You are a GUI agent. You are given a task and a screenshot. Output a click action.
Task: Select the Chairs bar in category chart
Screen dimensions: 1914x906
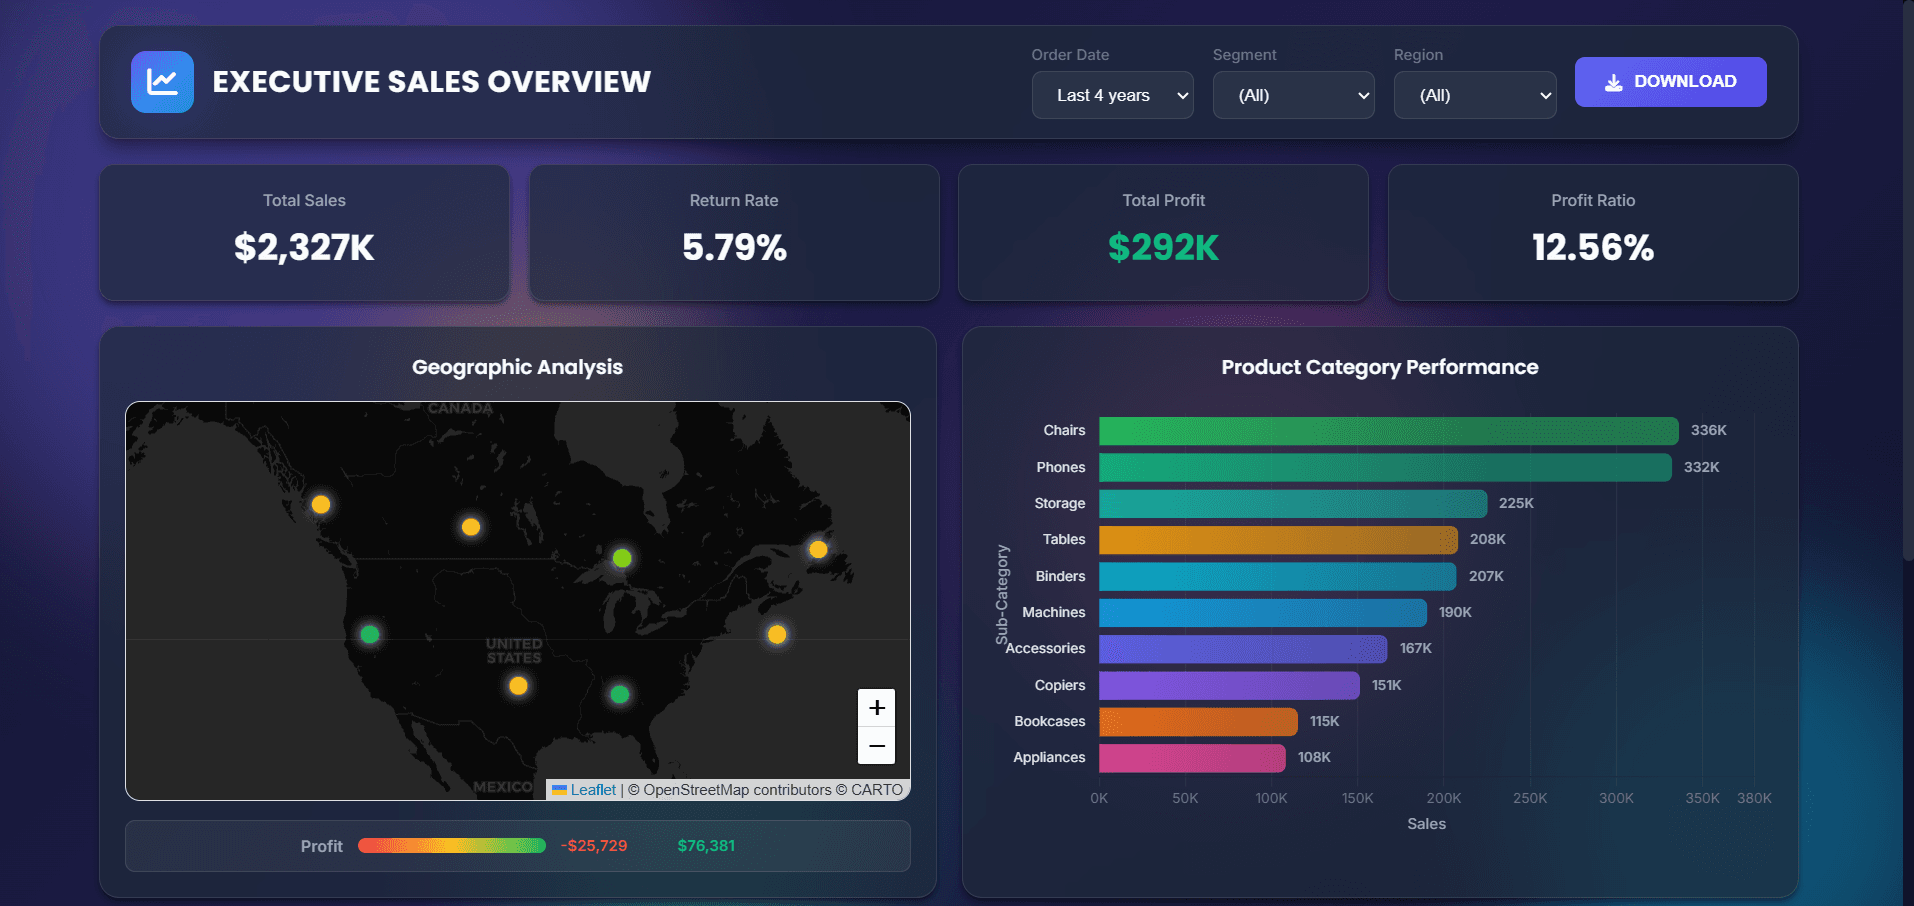coord(1388,430)
